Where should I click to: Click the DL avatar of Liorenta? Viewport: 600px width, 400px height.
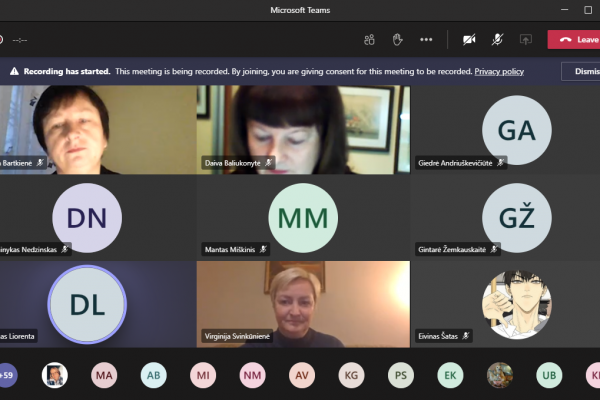point(87,305)
